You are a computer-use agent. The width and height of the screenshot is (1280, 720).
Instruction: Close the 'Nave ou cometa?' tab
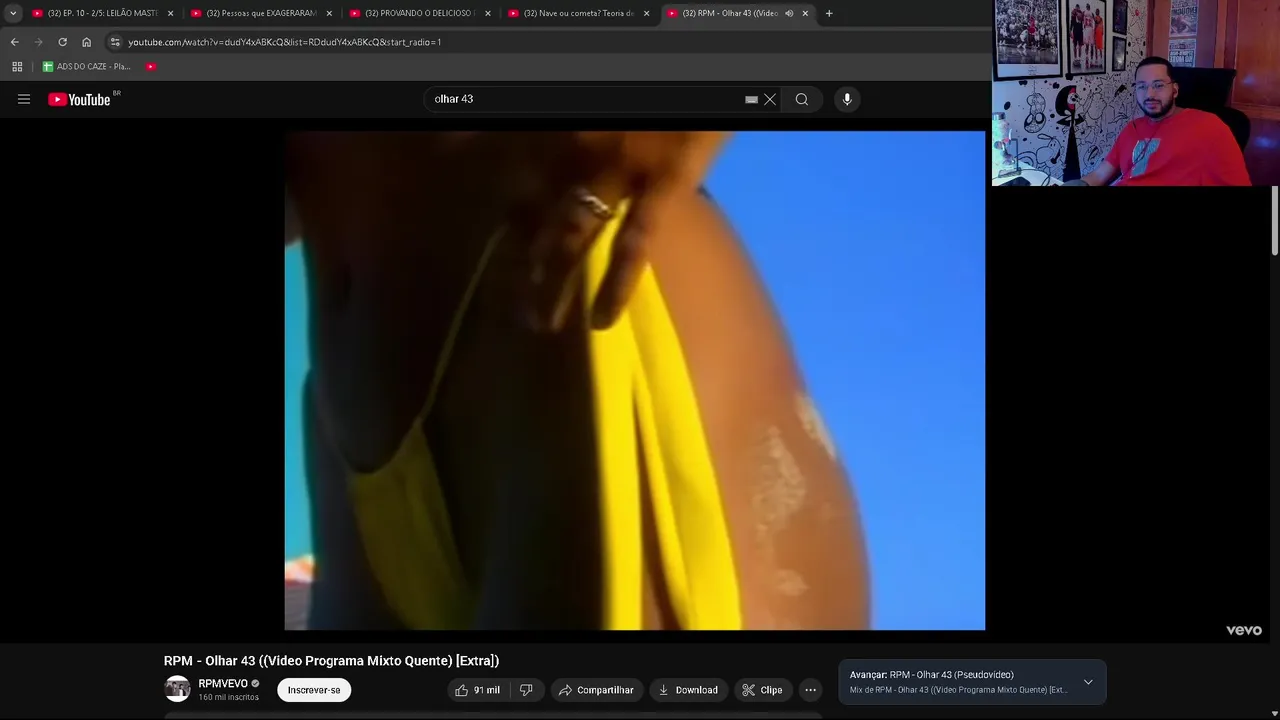(646, 13)
